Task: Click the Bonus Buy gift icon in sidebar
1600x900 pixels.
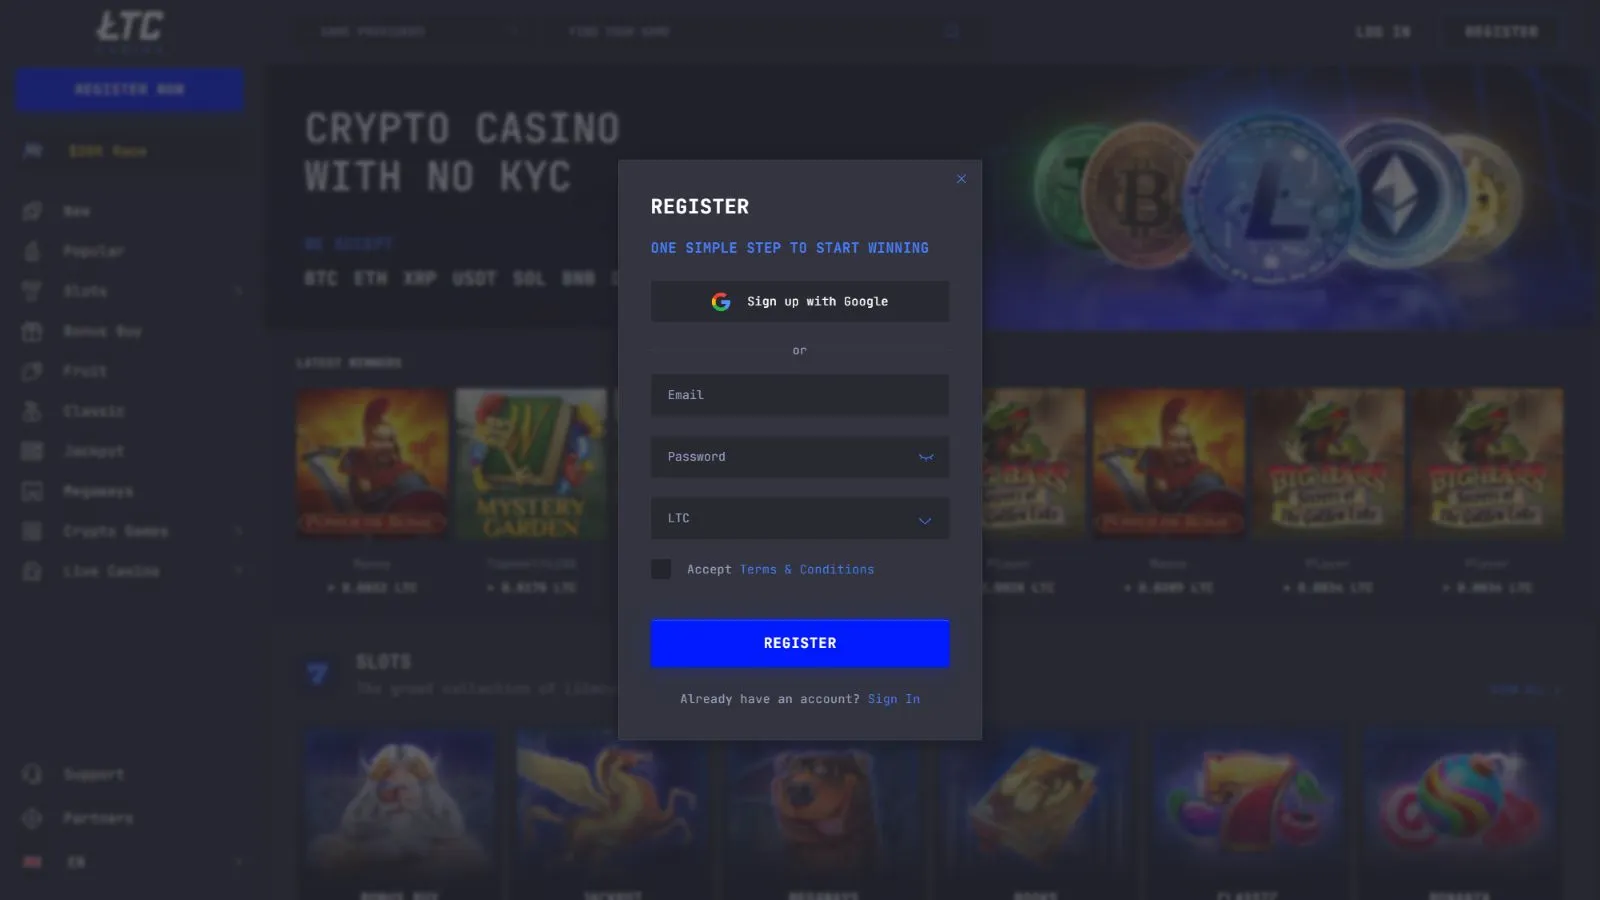Action: [32, 331]
